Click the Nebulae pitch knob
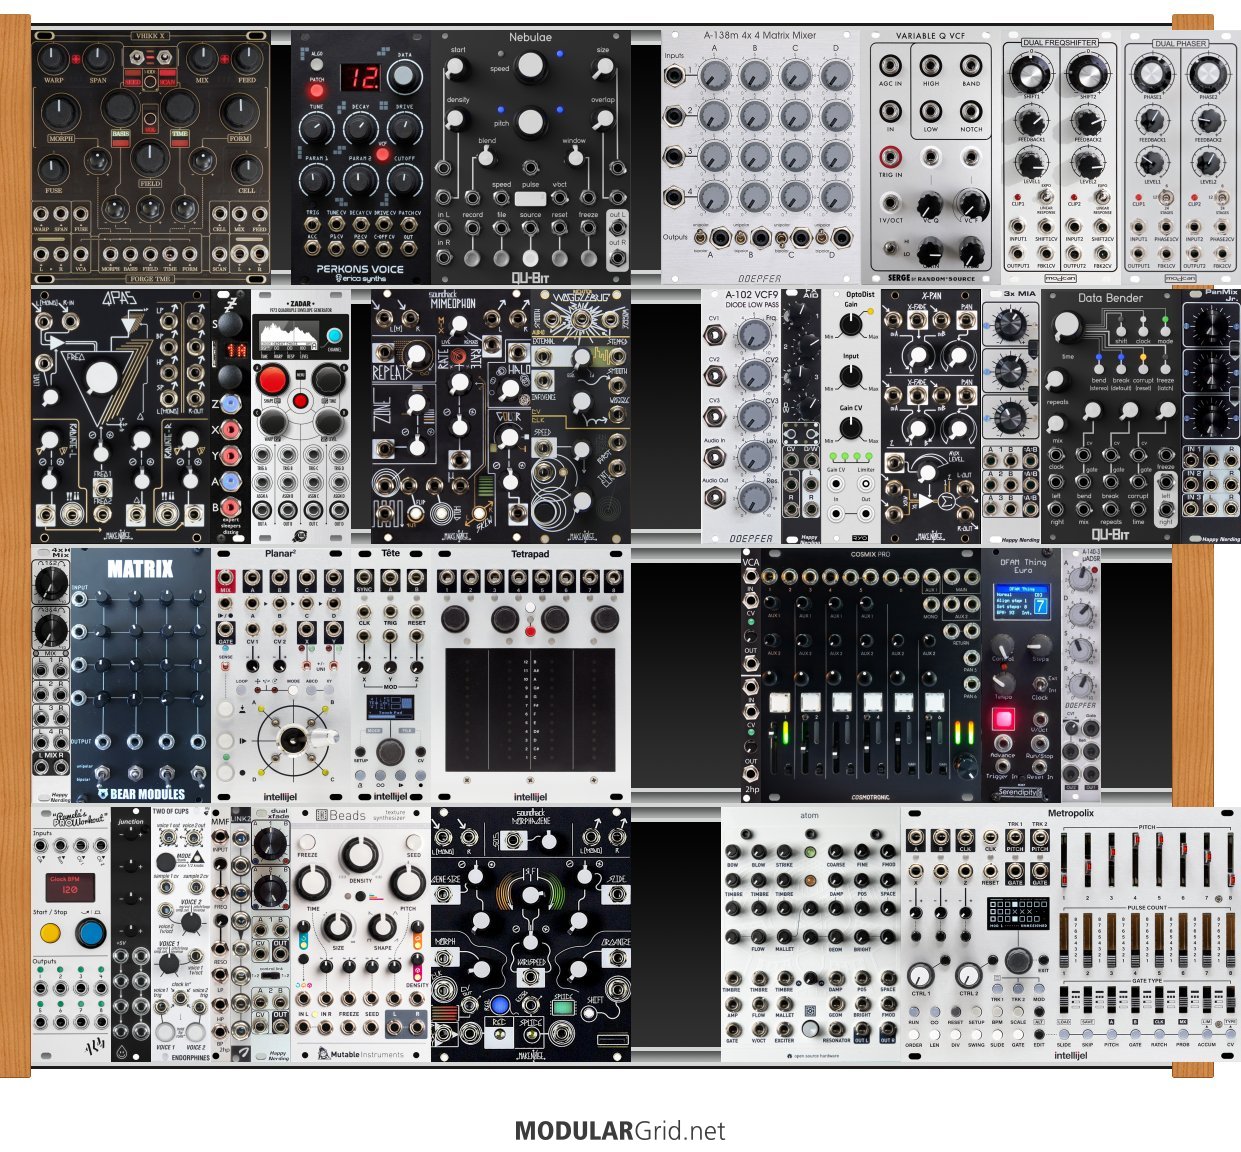 [x=531, y=123]
